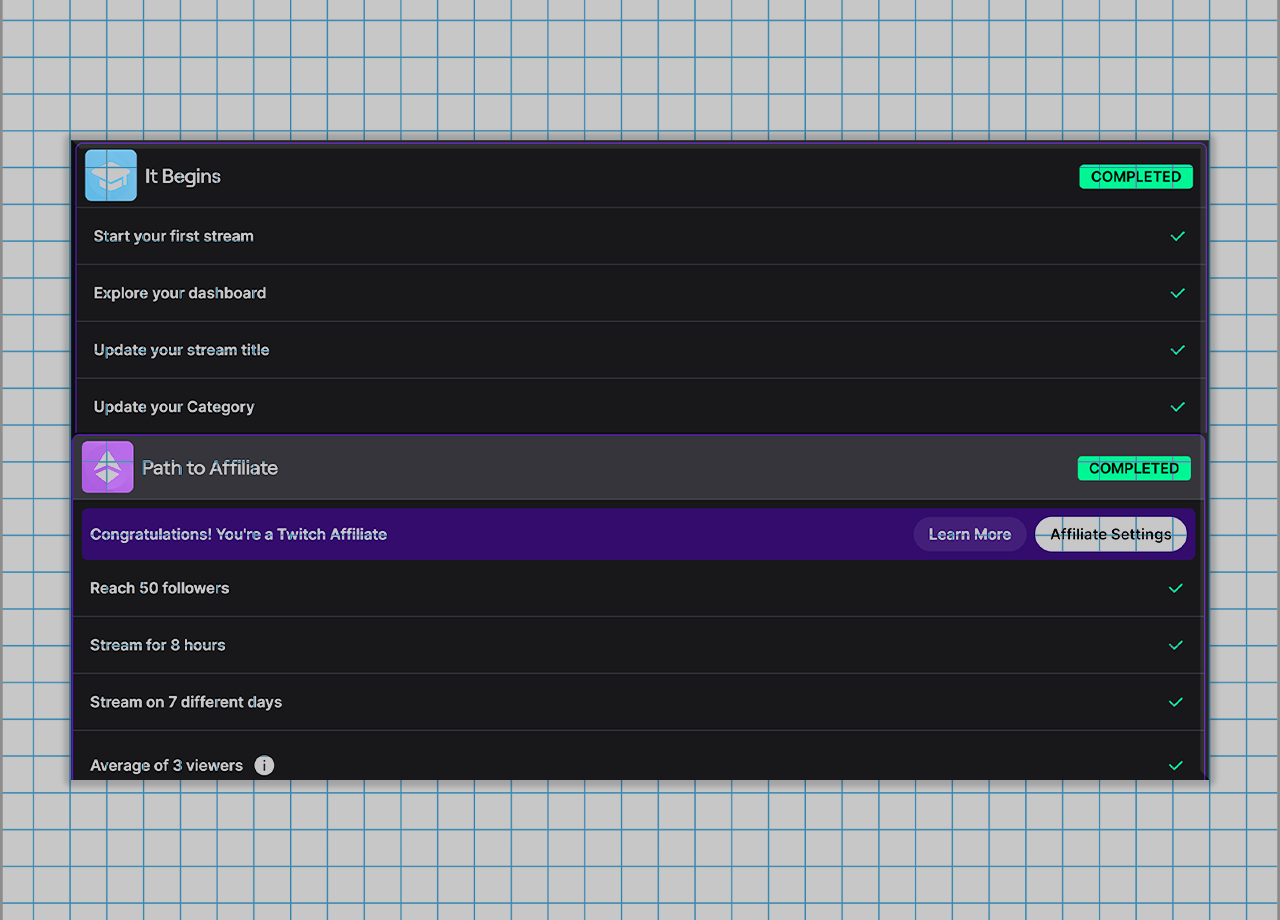
Task: Collapse the It Begins section header
Action: (x=640, y=177)
